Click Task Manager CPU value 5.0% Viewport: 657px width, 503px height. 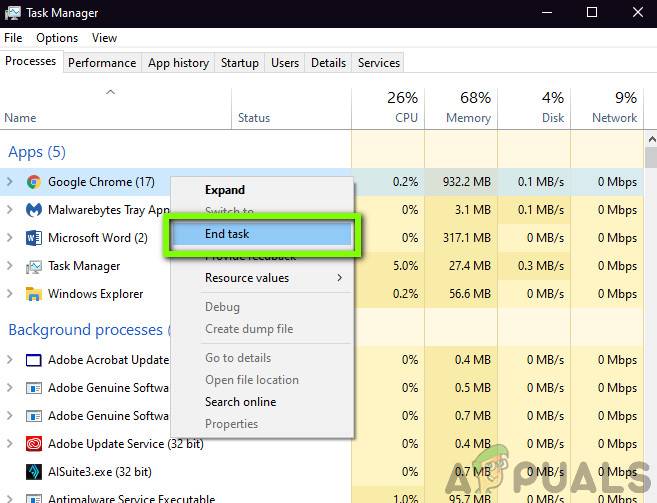coord(406,266)
